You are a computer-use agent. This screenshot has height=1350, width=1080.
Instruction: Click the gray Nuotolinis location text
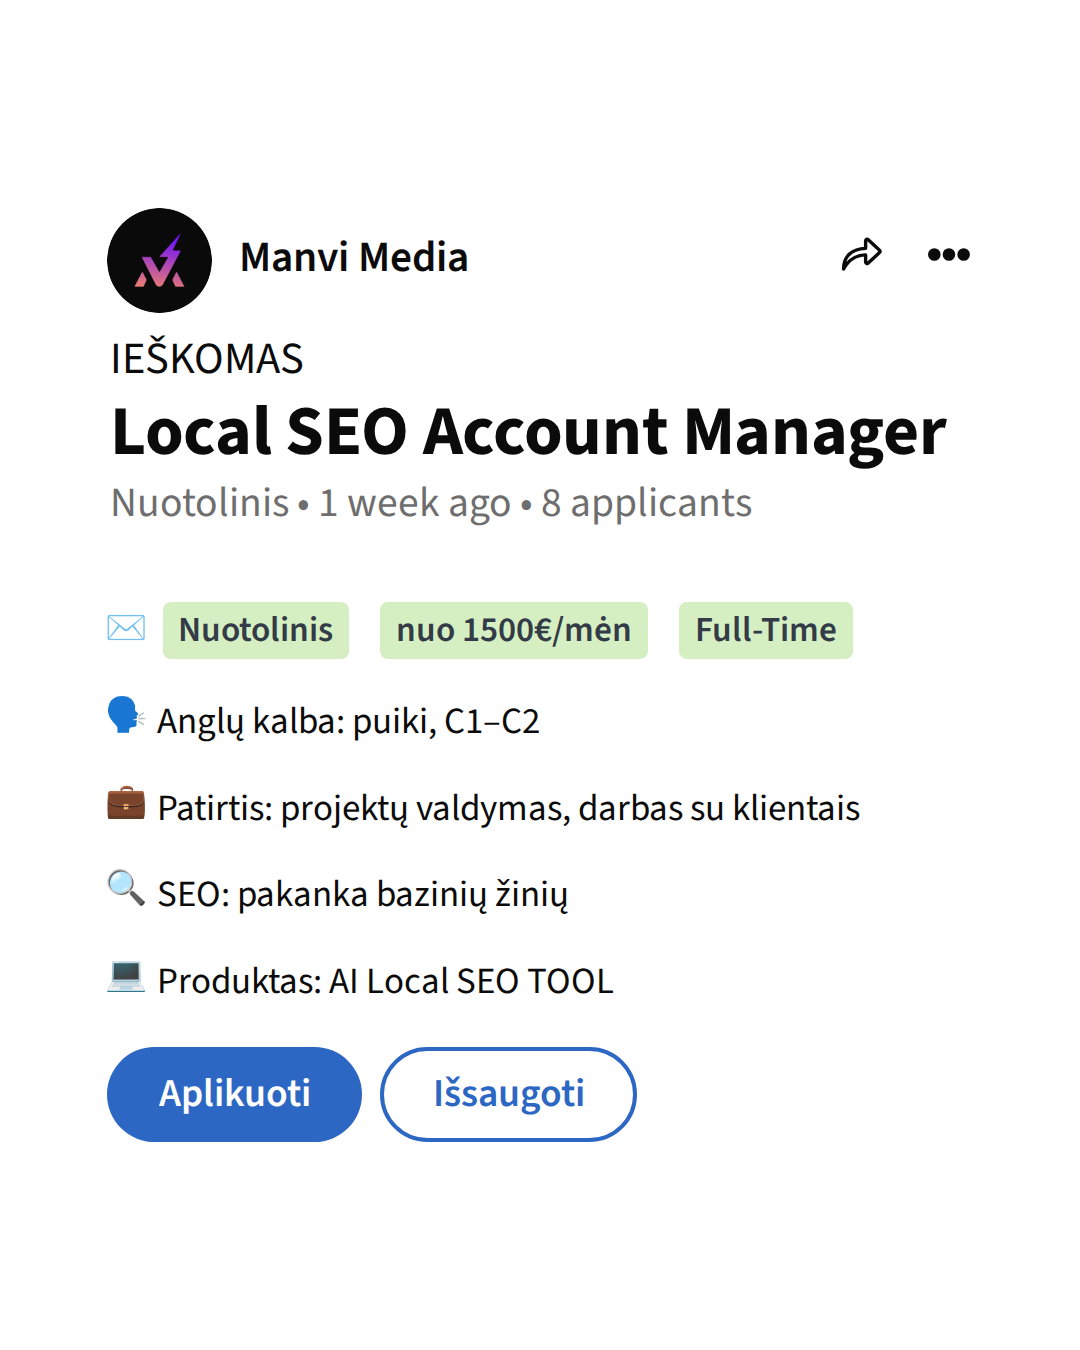click(x=200, y=503)
